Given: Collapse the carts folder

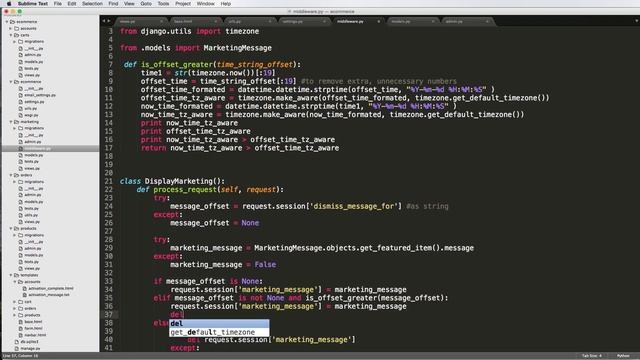Looking at the screenshot, I should point(11,35).
